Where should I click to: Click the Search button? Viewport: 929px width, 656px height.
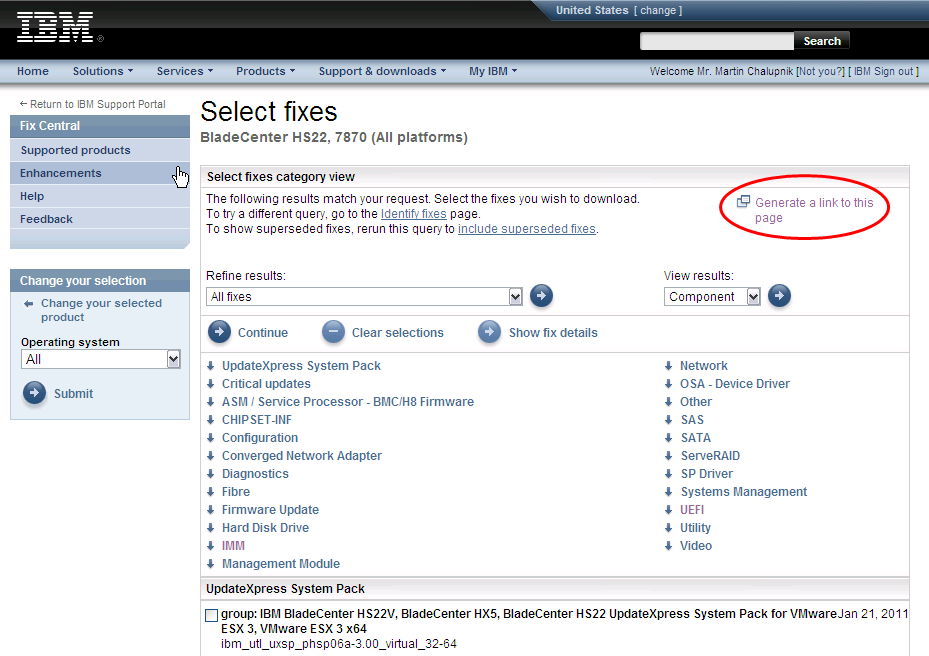point(822,41)
